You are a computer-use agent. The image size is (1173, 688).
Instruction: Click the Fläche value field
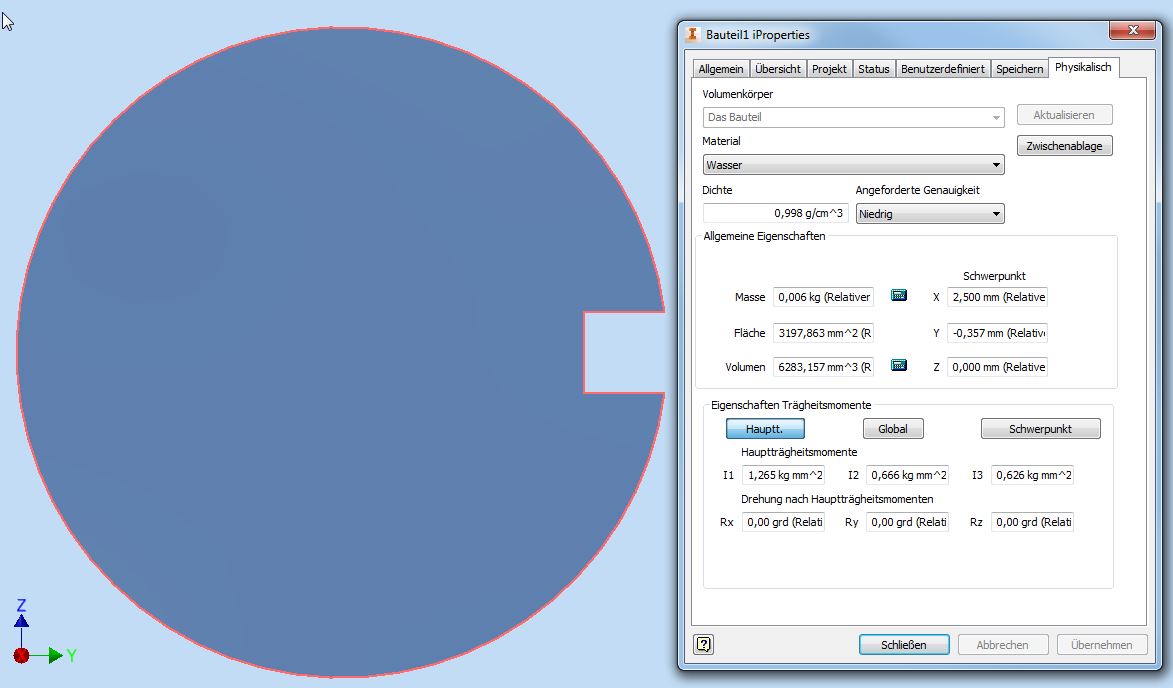823,333
